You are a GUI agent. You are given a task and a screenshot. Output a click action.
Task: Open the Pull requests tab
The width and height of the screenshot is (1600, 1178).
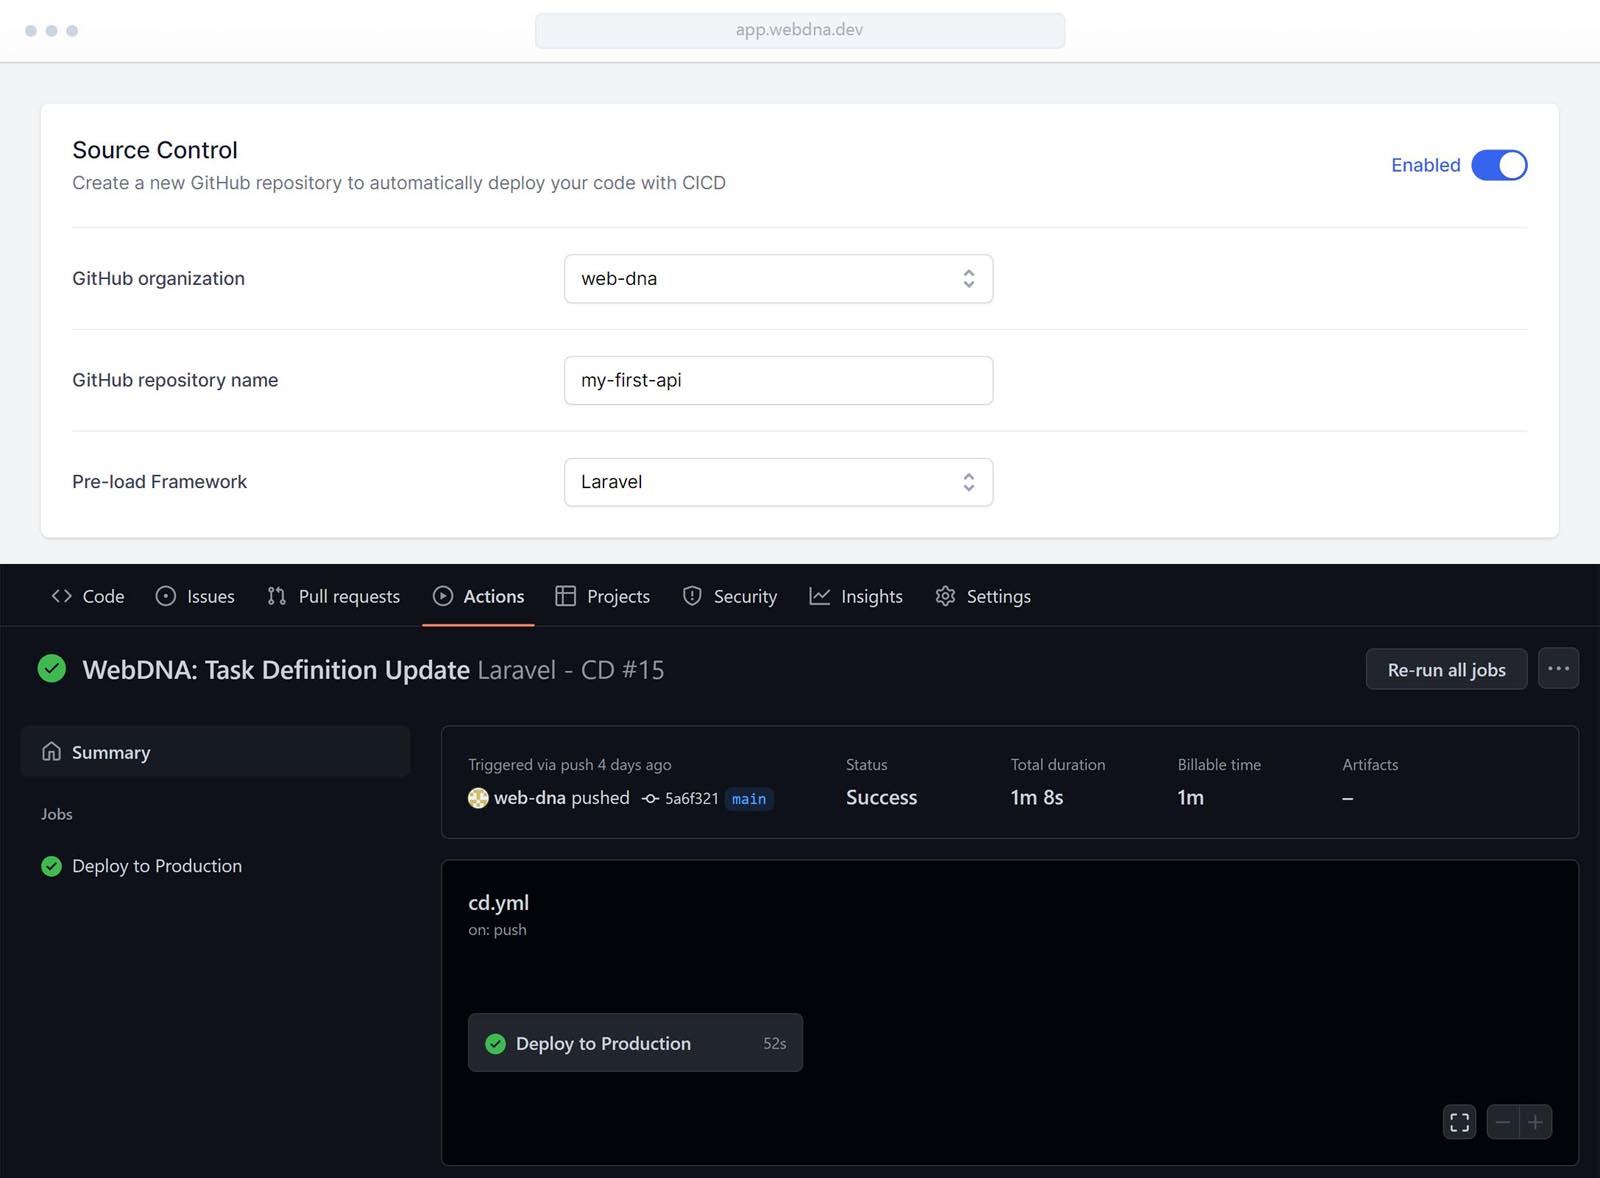point(333,596)
